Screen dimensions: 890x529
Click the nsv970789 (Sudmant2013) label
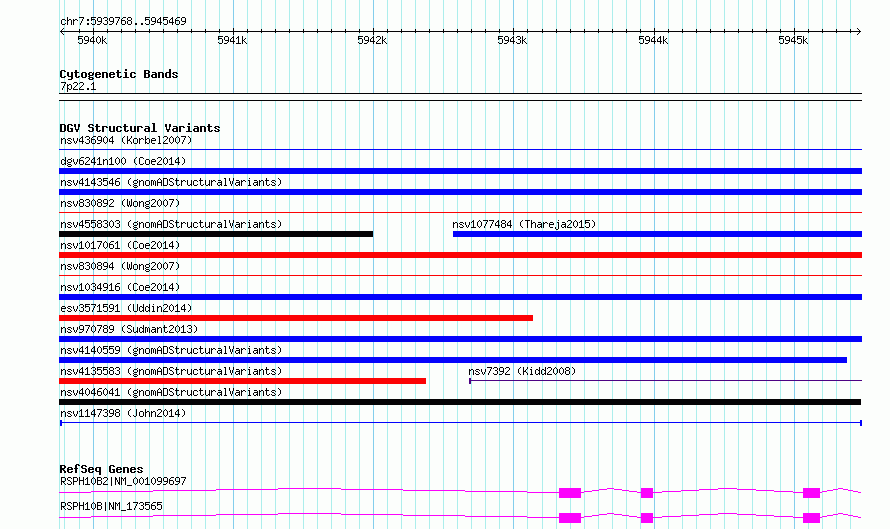tap(129, 329)
